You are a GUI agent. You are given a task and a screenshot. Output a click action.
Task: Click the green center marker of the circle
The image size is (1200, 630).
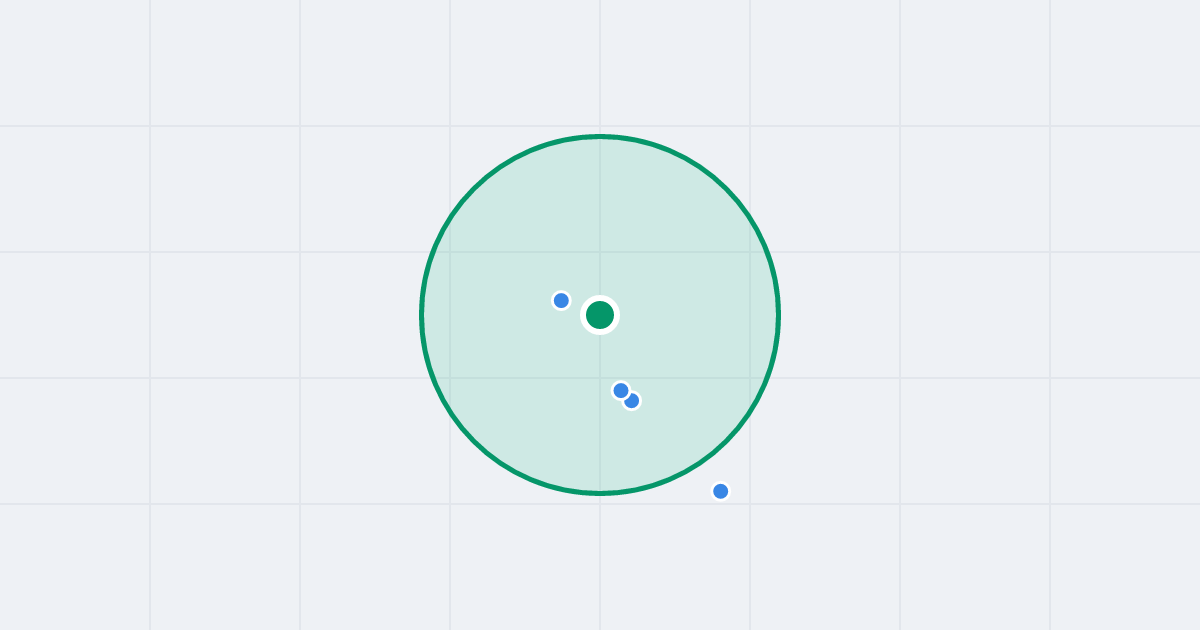click(x=600, y=315)
